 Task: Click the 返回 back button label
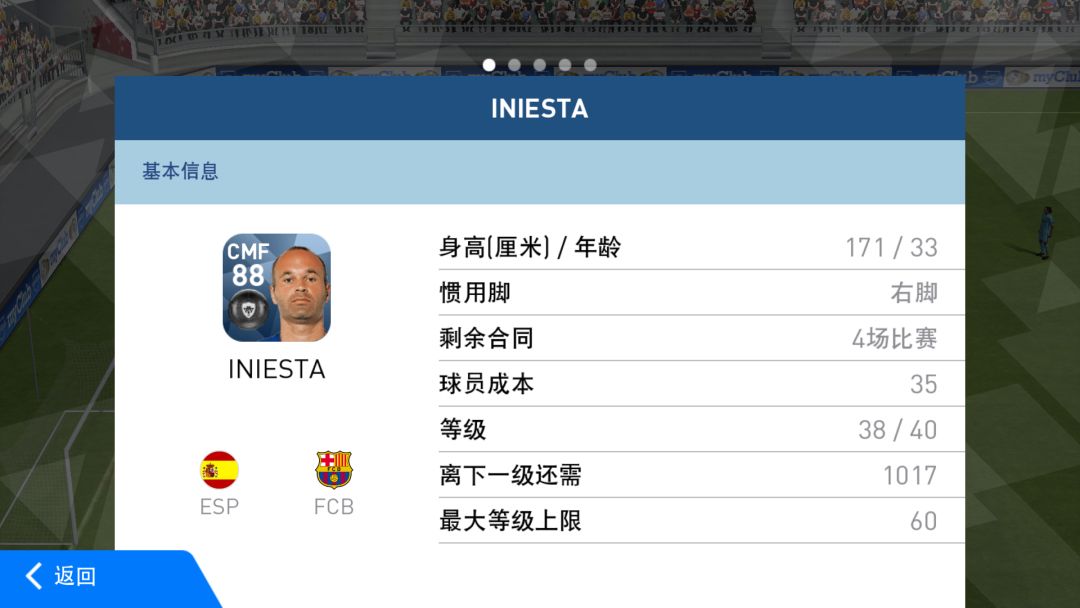click(75, 576)
